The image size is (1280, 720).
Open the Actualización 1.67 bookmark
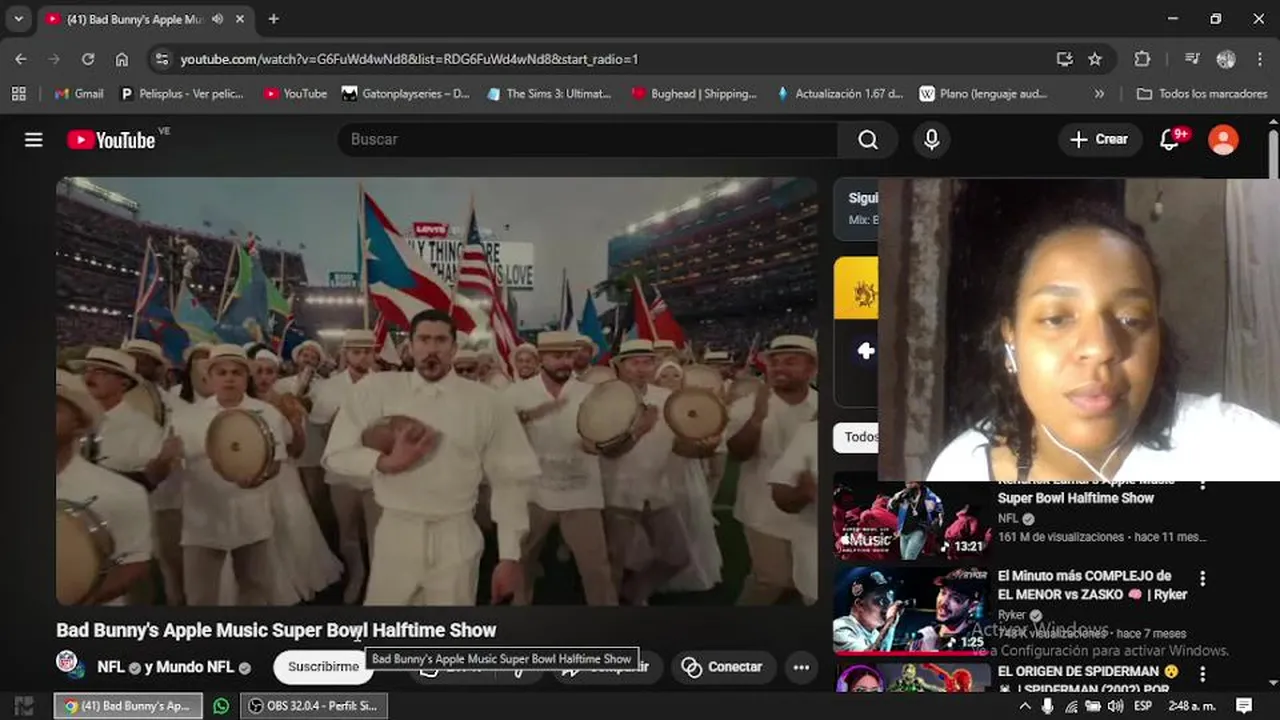pos(839,94)
